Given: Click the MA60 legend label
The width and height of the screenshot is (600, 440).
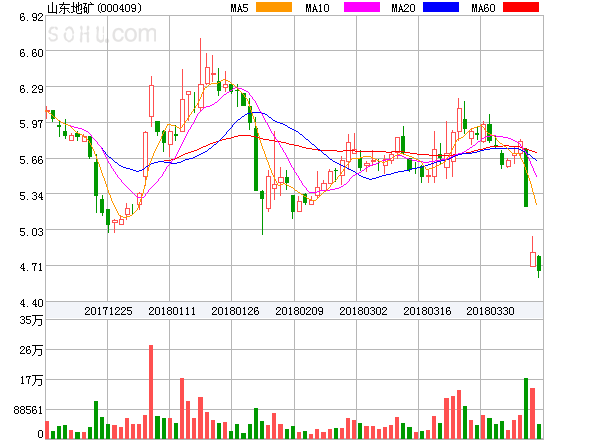Looking at the screenshot, I should (x=483, y=8).
